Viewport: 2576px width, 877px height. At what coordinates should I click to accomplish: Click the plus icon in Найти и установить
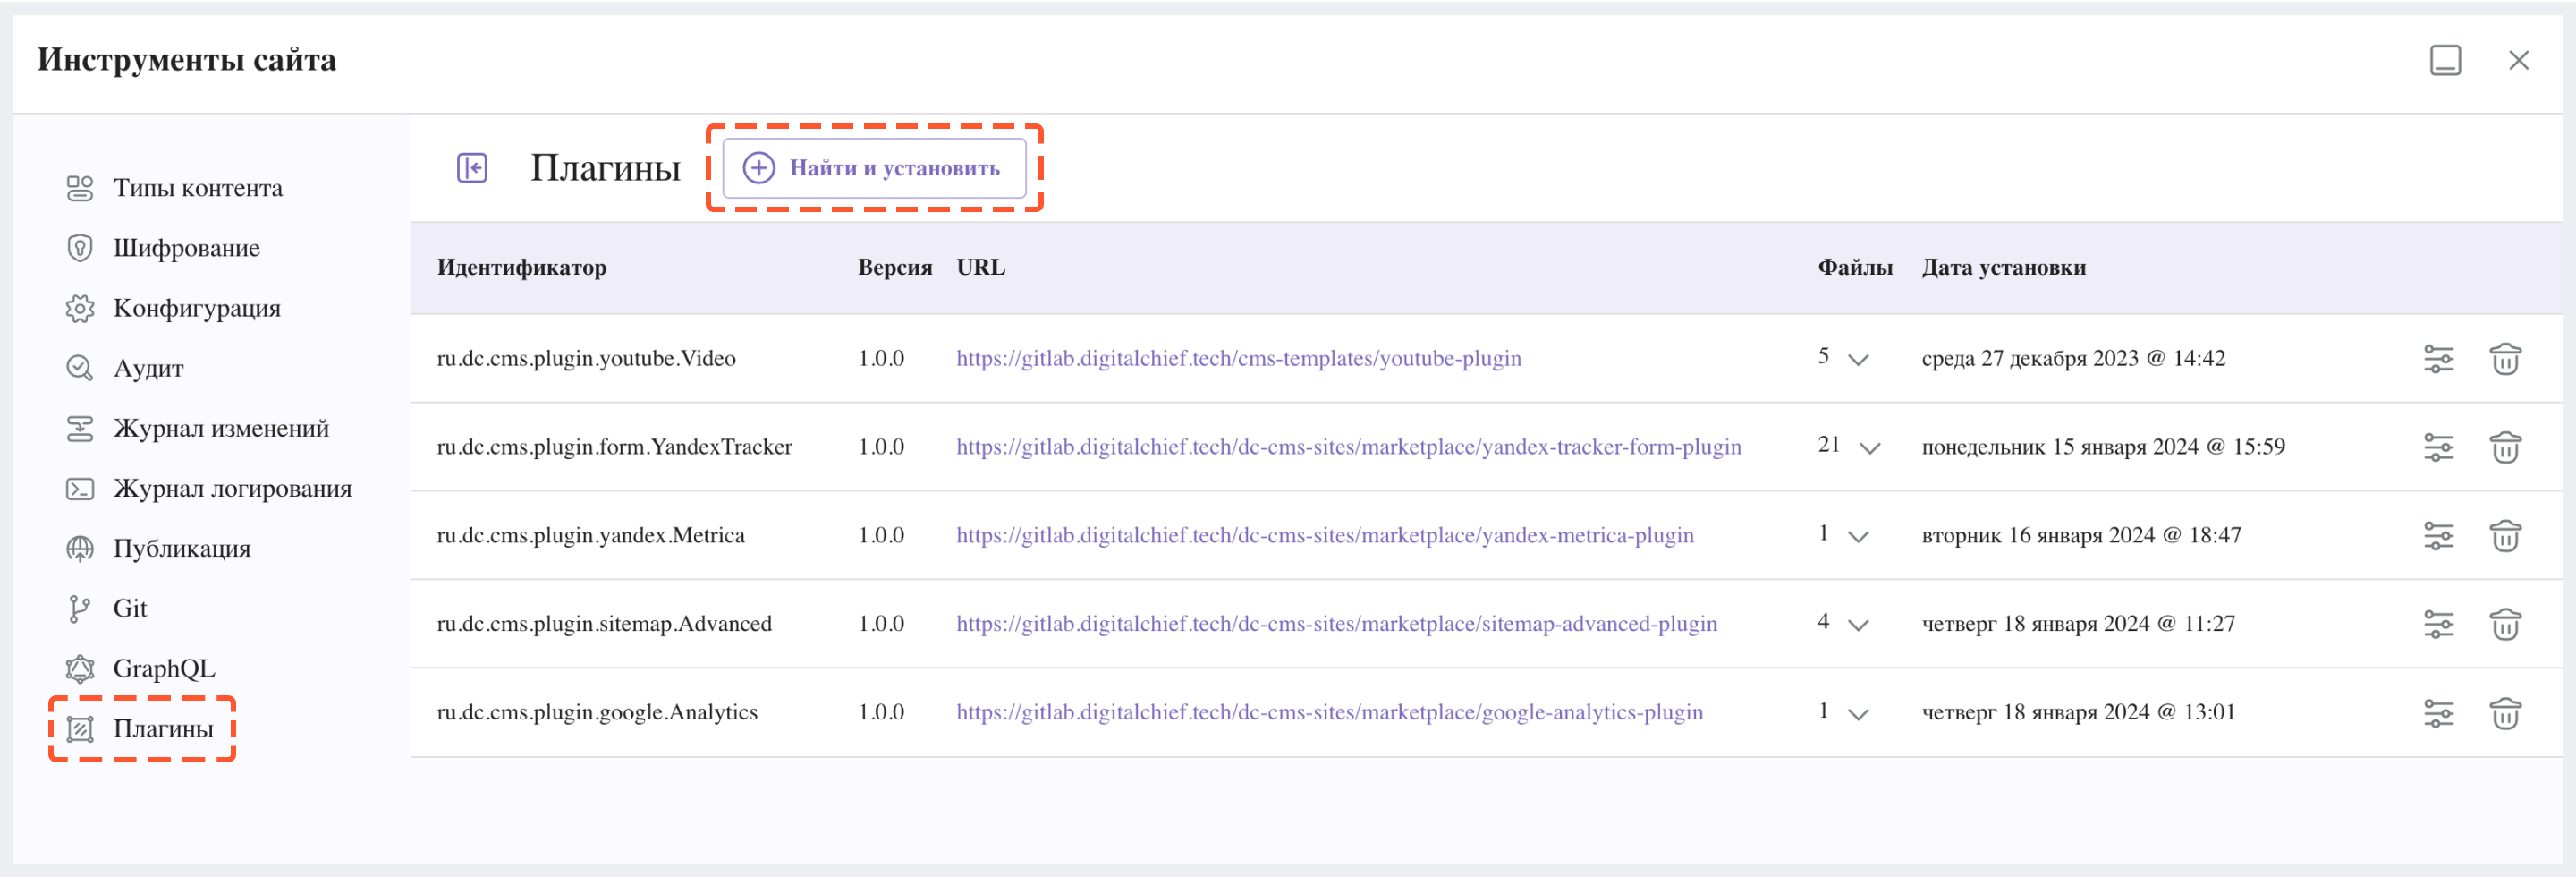click(x=759, y=167)
